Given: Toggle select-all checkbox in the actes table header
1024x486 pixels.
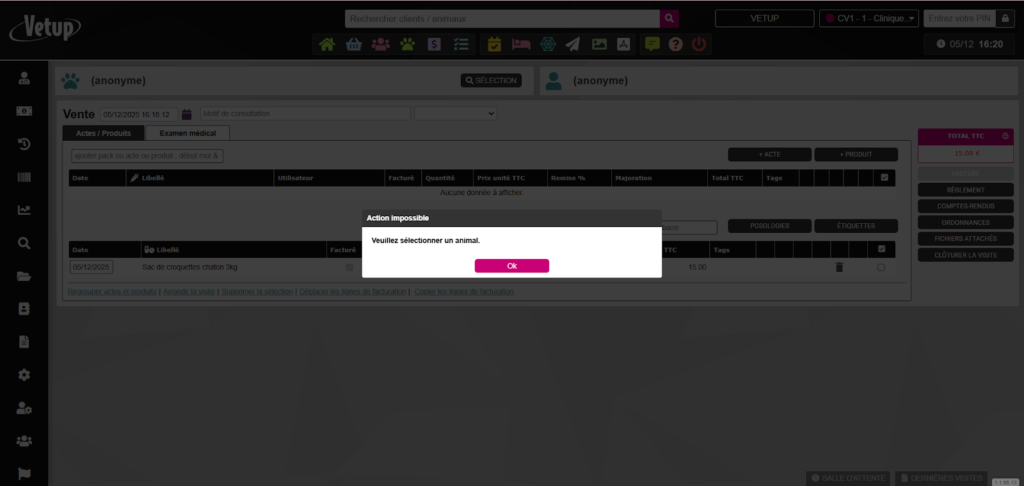Looking at the screenshot, I should (x=882, y=178).
